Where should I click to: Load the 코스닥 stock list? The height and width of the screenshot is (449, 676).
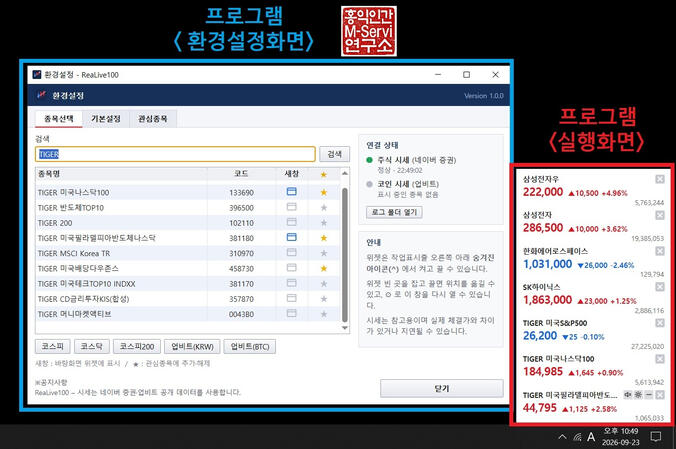coord(91,346)
